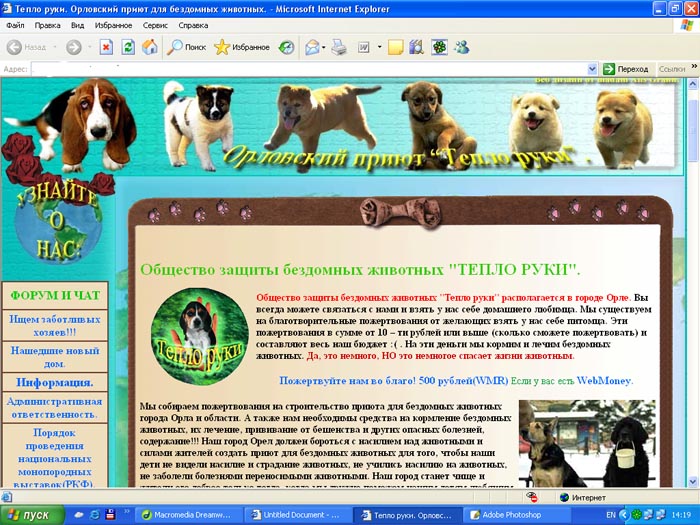This screenshot has width=700, height=525.
Task: Expand the quick launch chevron
Action: pos(127,512)
